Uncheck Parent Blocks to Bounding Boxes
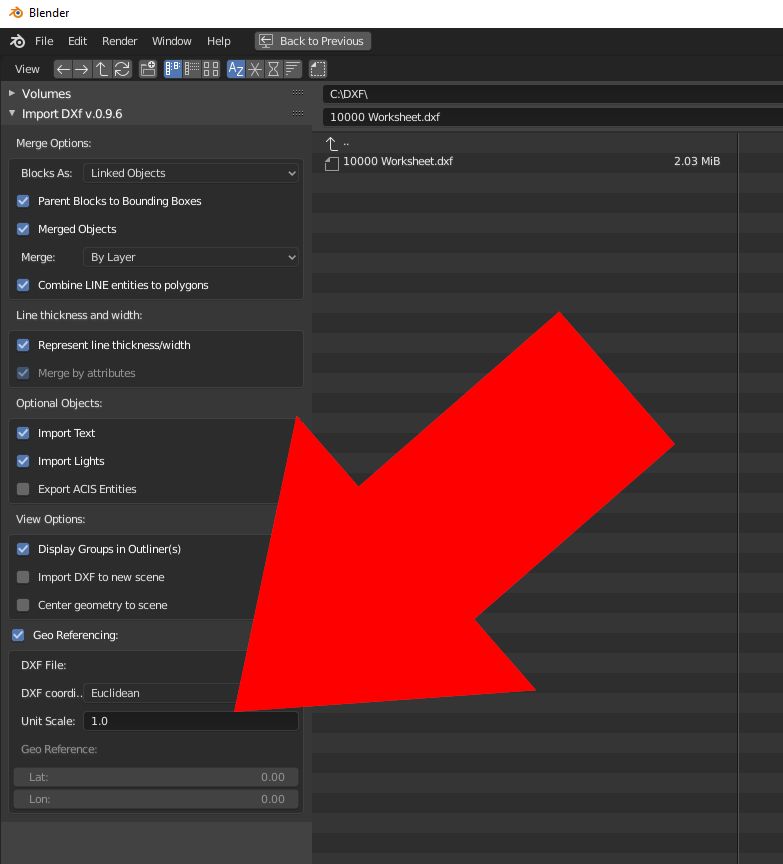783x864 pixels. click(23, 201)
